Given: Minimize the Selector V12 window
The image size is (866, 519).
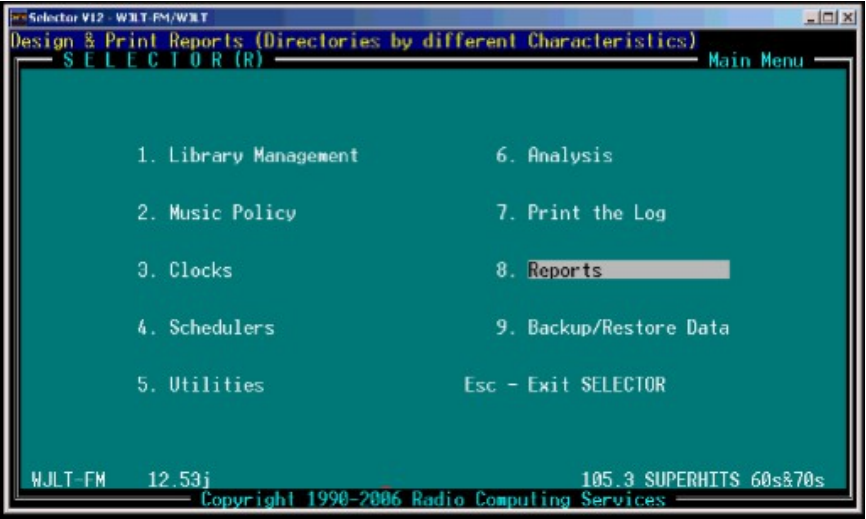Looking at the screenshot, I should (x=811, y=17).
